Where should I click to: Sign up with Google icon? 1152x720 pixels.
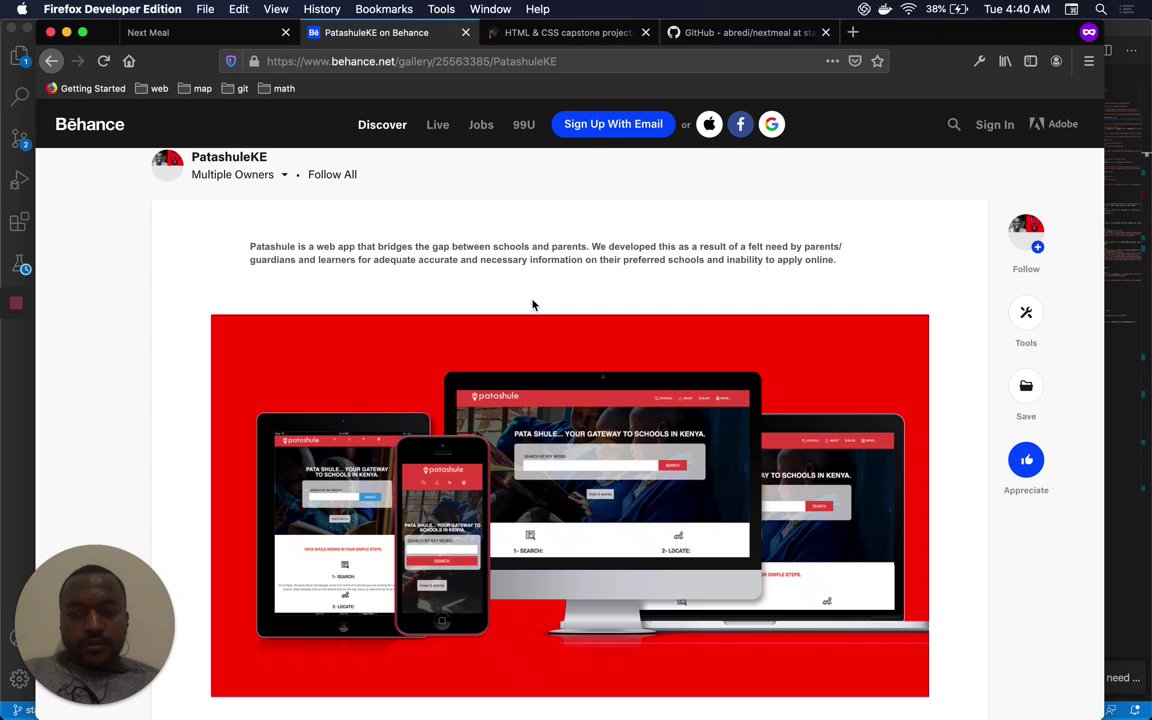click(771, 124)
